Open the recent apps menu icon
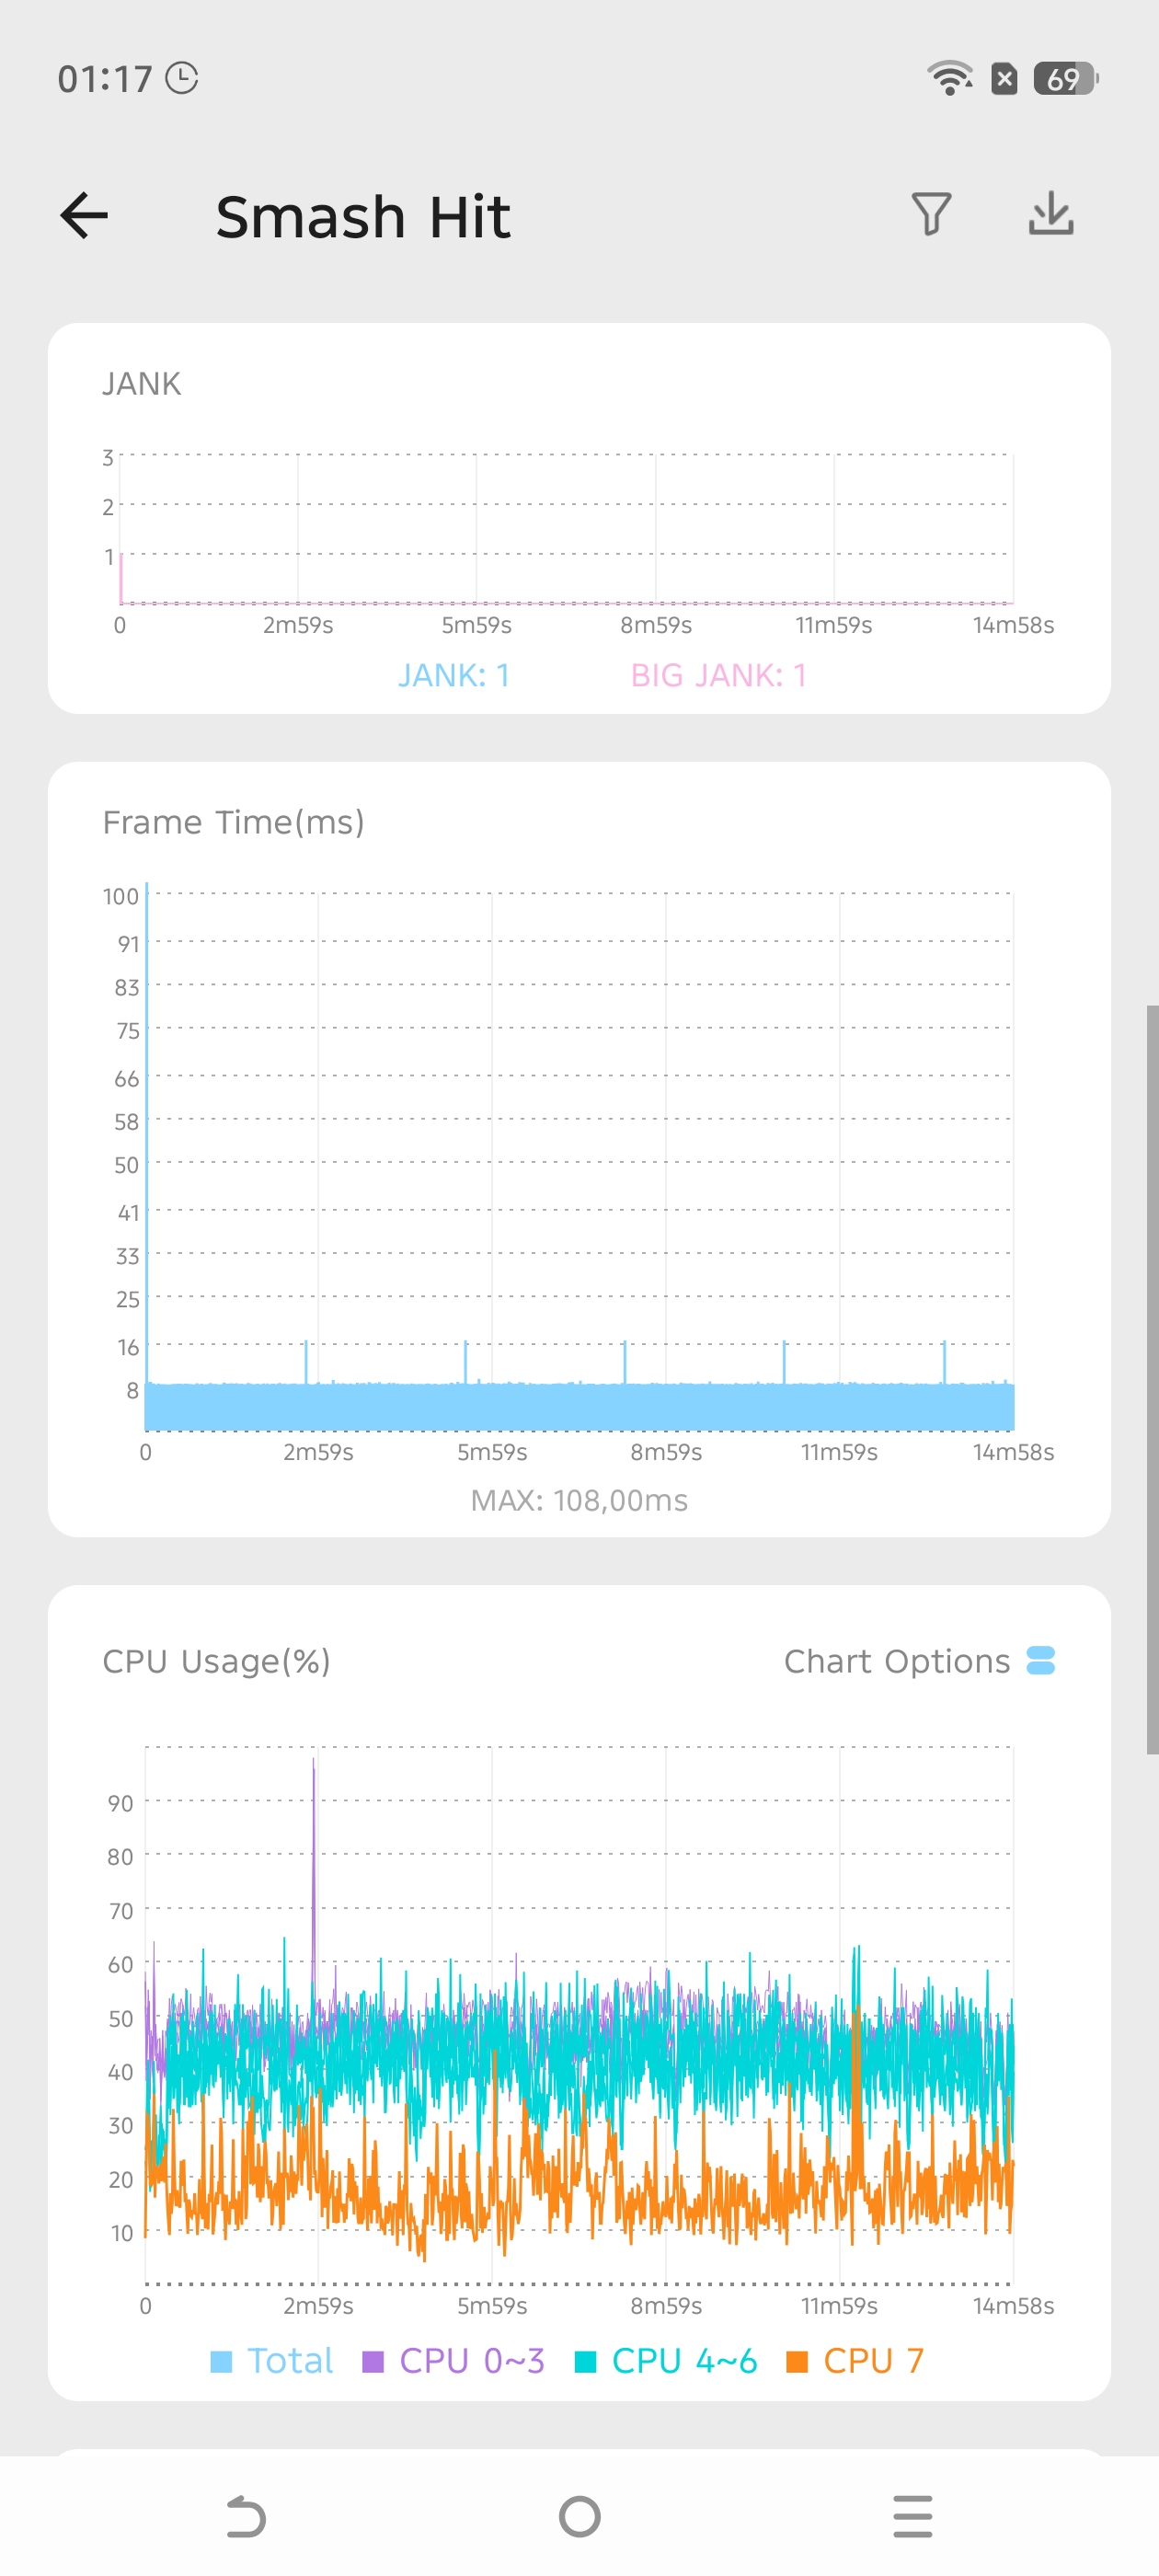1159x2576 pixels. (913, 2516)
